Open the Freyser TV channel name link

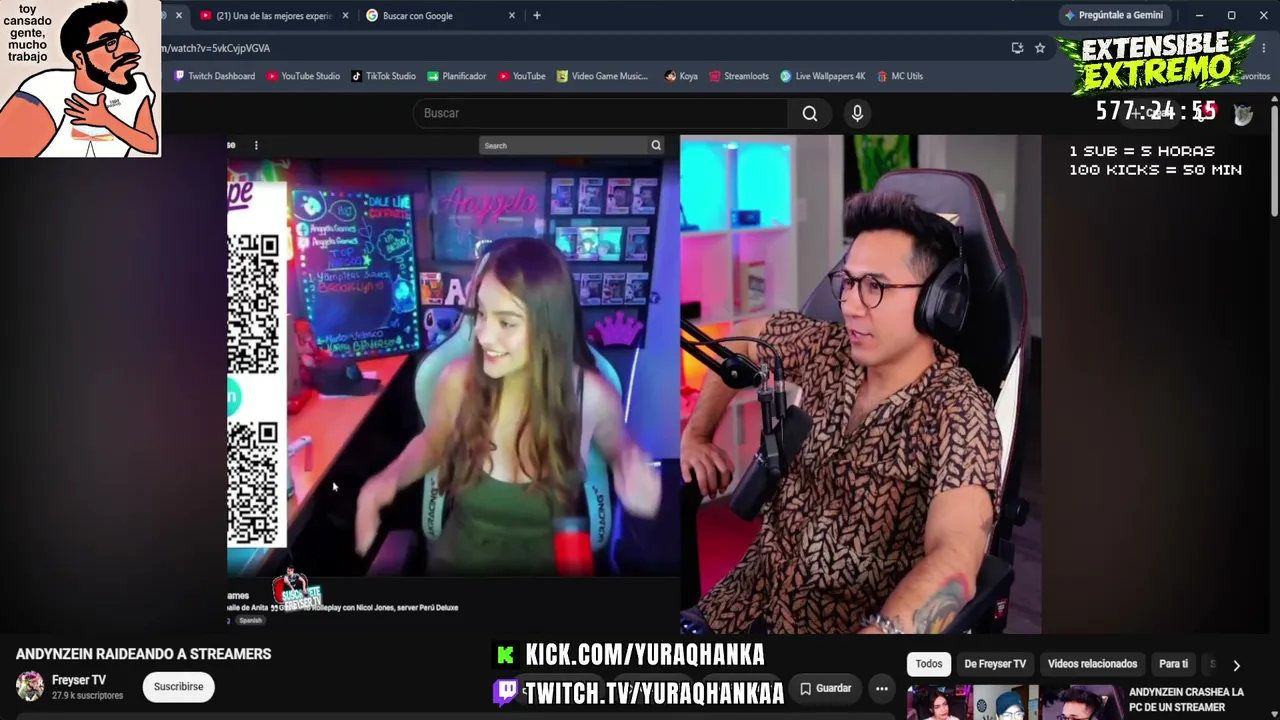pyautogui.click(x=79, y=680)
